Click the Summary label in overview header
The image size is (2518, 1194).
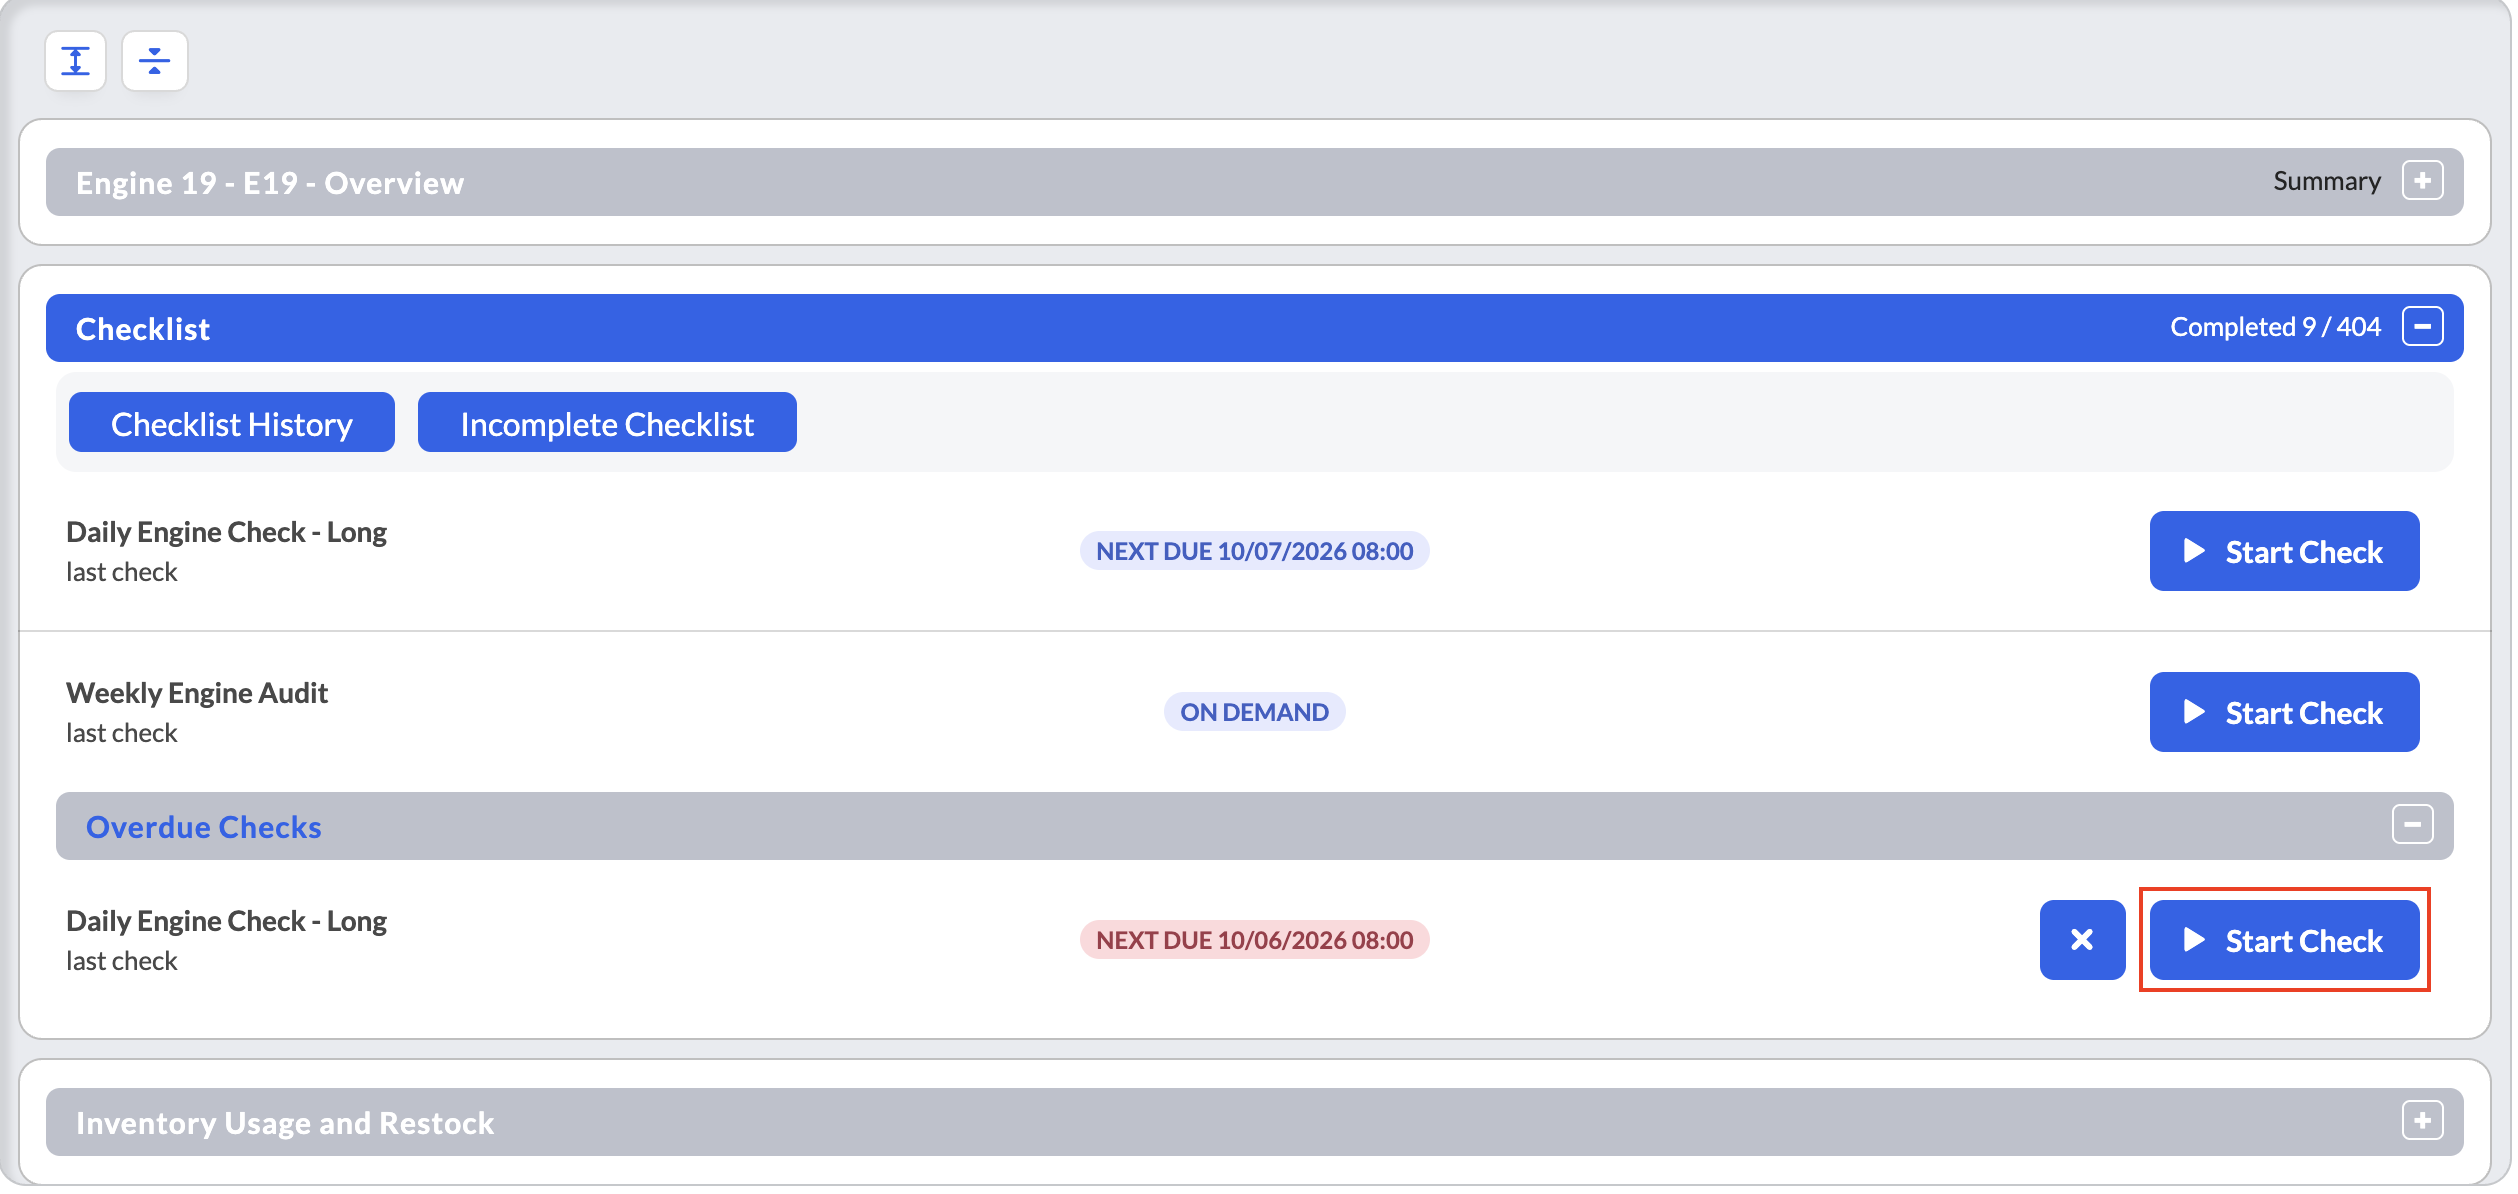pos(2326,182)
